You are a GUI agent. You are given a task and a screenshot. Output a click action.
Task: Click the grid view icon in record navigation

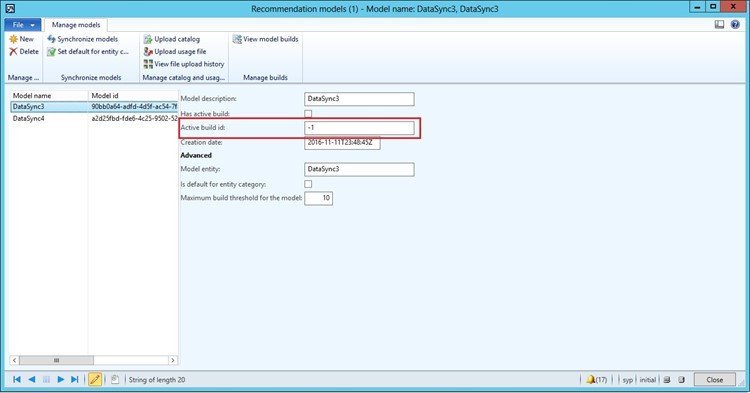click(x=46, y=380)
